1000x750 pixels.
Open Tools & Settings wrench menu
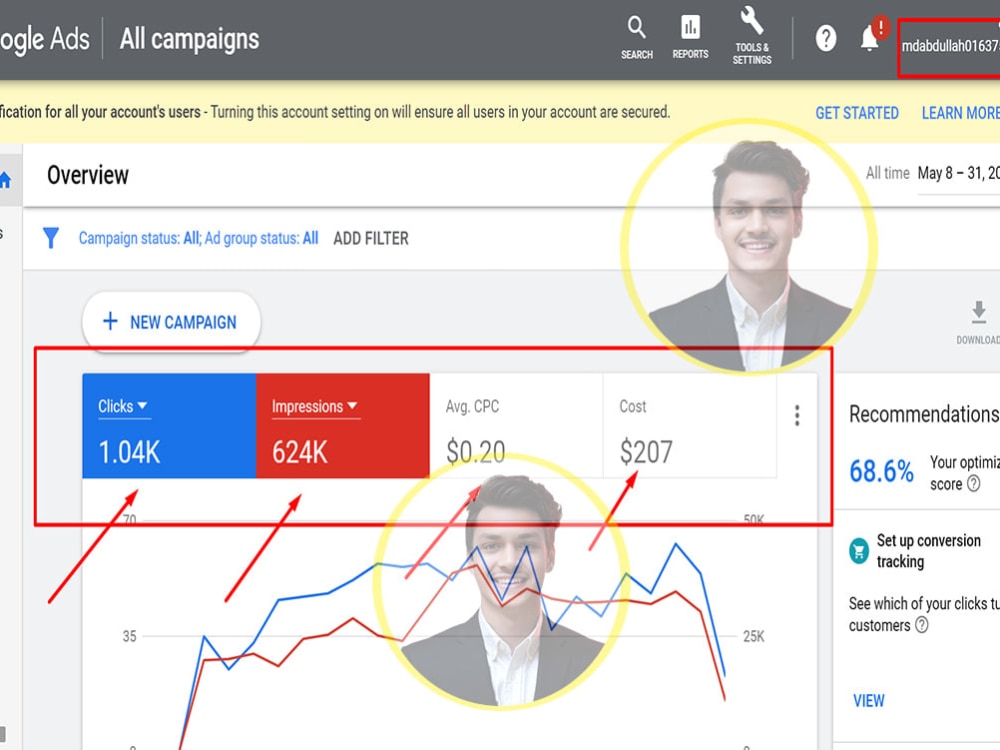point(752,36)
